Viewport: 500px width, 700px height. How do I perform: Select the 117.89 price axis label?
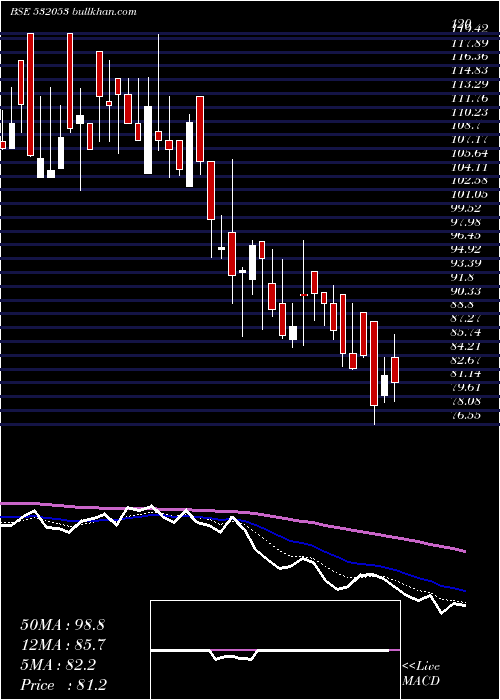[469, 43]
